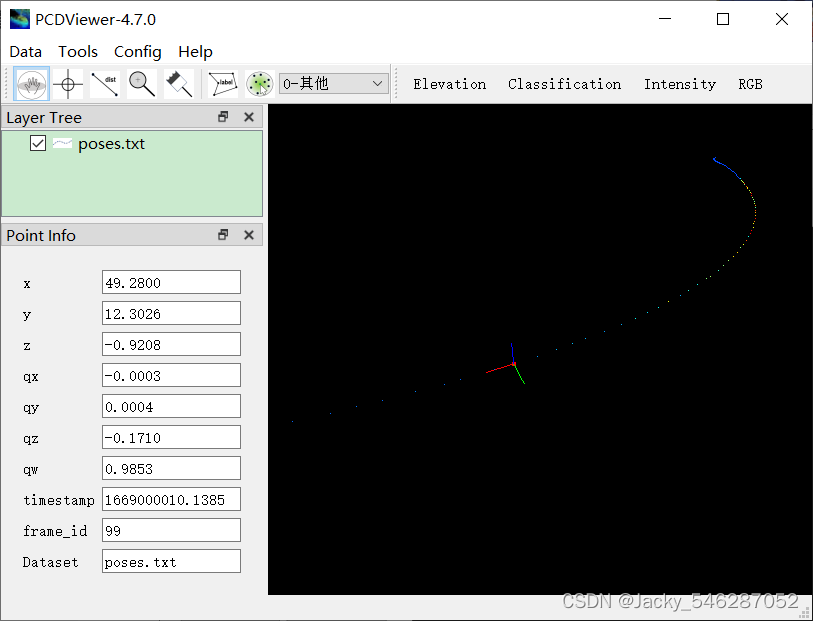Image resolution: width=813 pixels, height=621 pixels.
Task: Click the Dataset field showing poses.txt
Action: (171, 562)
